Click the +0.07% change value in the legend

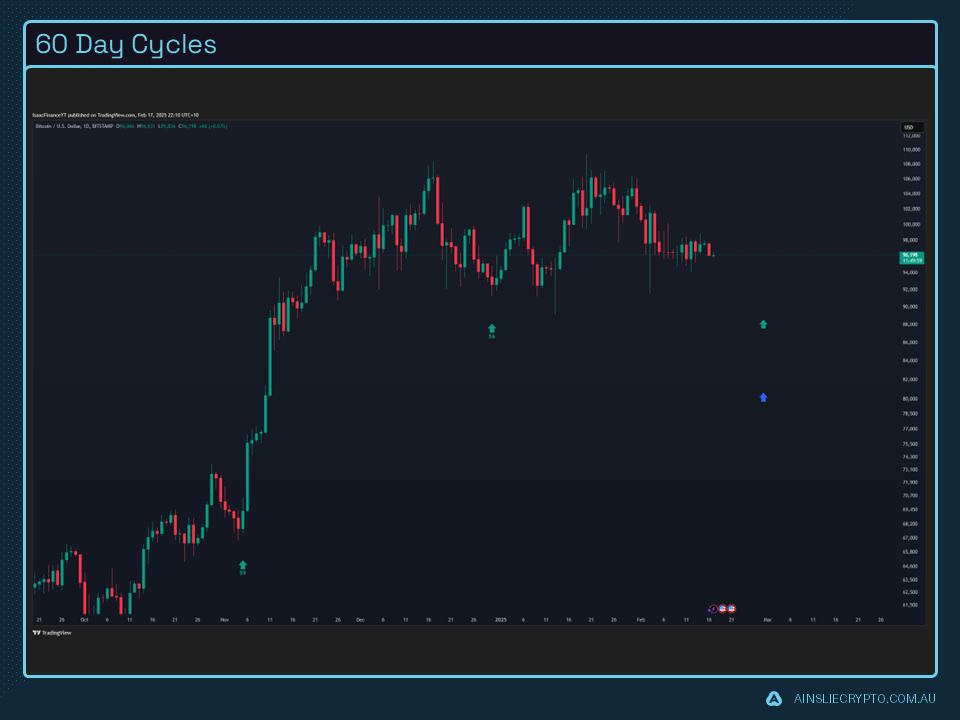(x=220, y=126)
